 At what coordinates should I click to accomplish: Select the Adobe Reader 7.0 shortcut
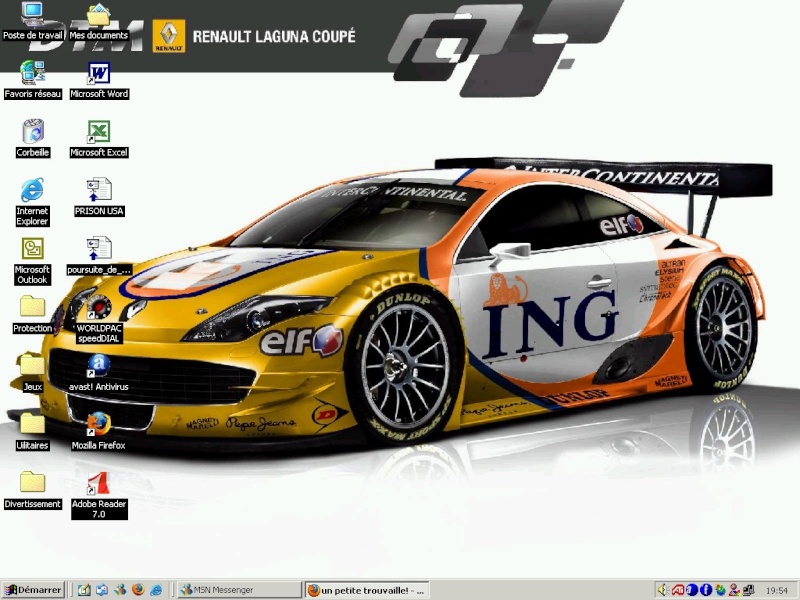click(99, 495)
